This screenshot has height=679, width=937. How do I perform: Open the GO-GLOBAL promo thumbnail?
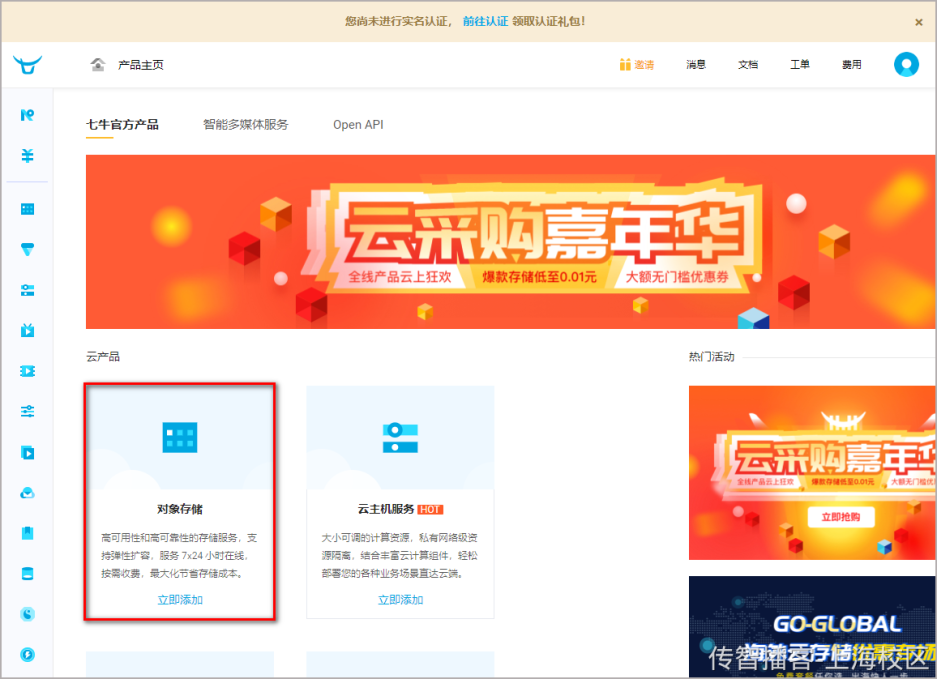point(812,626)
